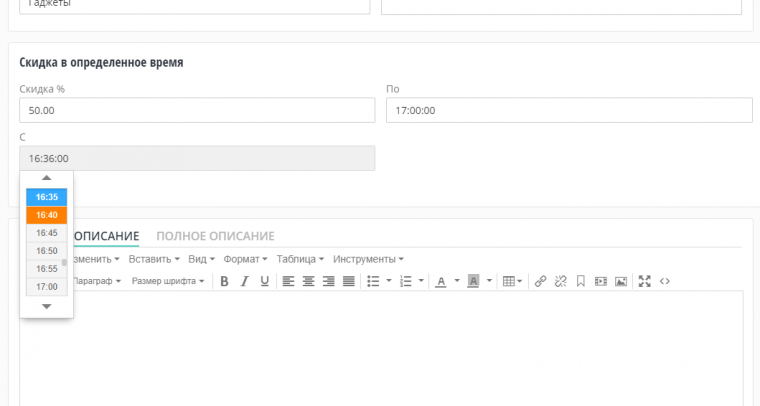Open the bulleted list style dropdown arrow

coord(389,281)
